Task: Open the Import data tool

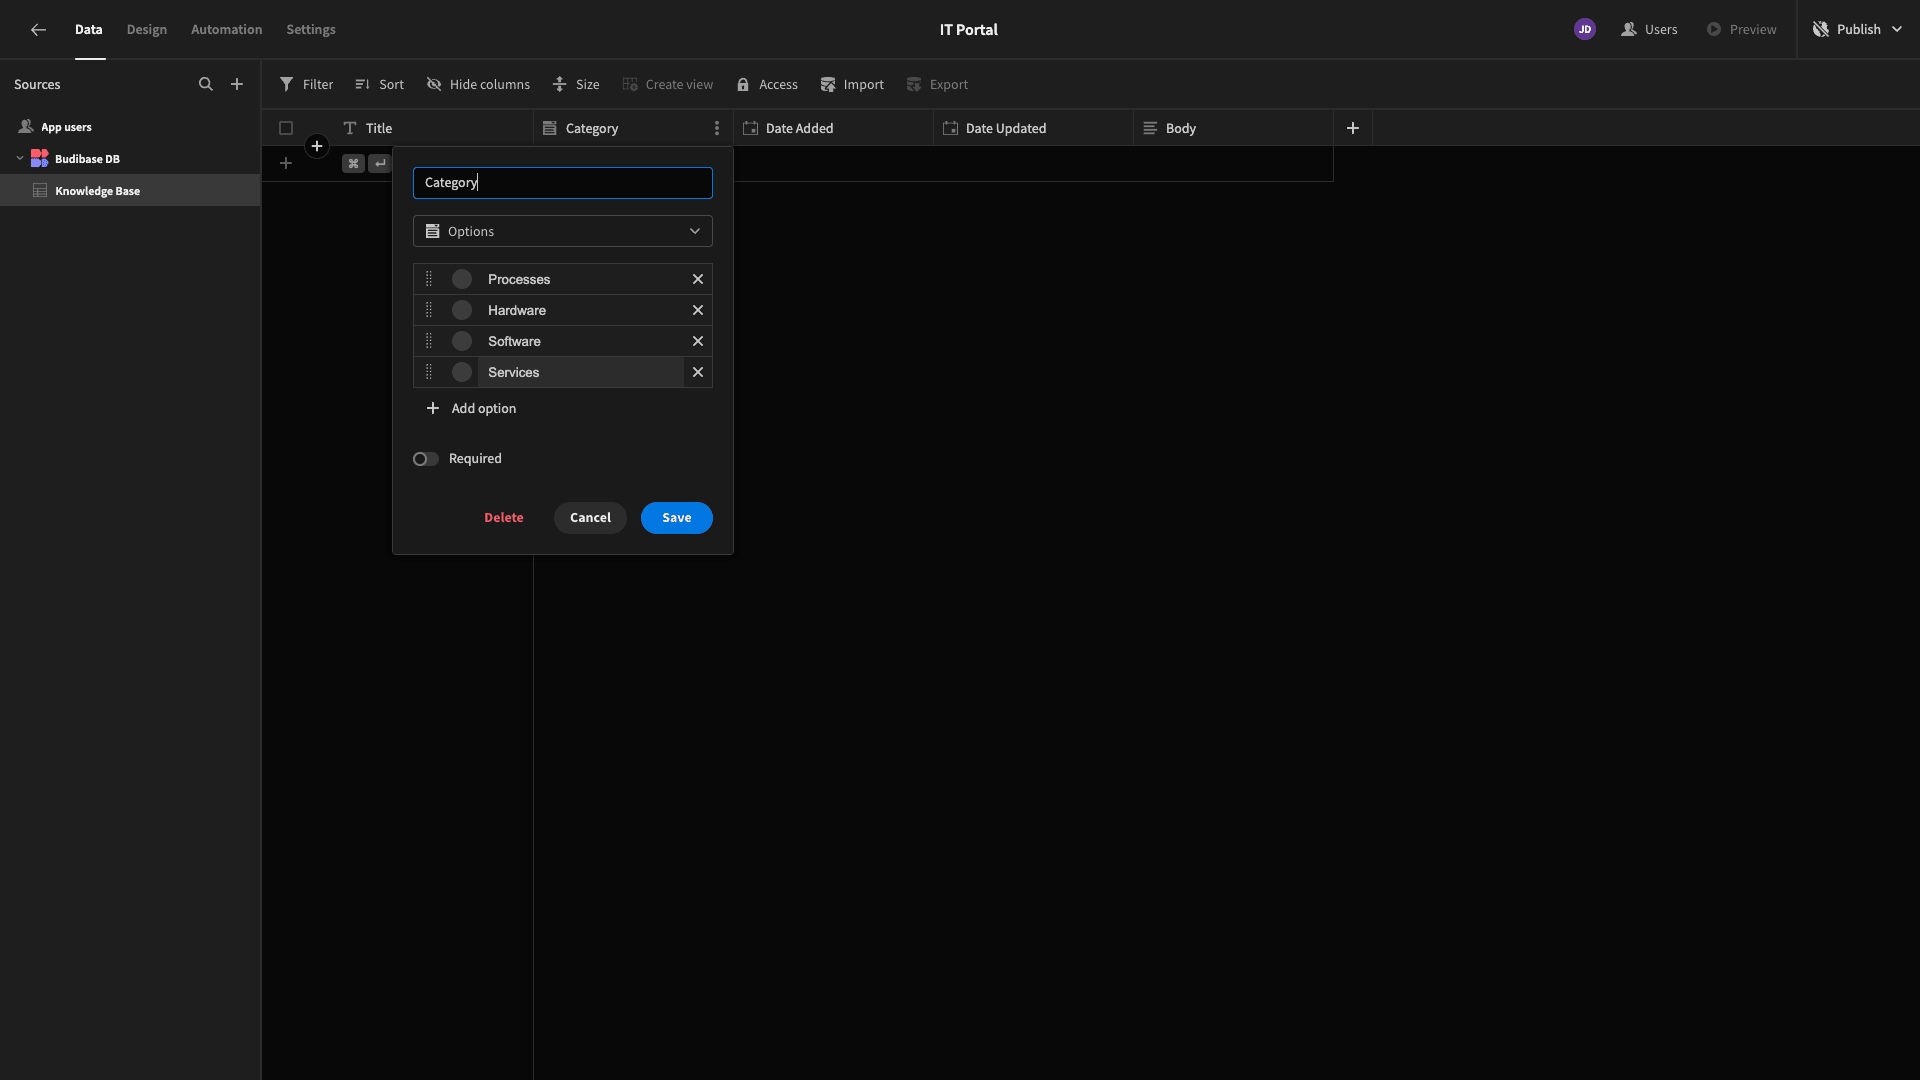Action: tap(852, 84)
